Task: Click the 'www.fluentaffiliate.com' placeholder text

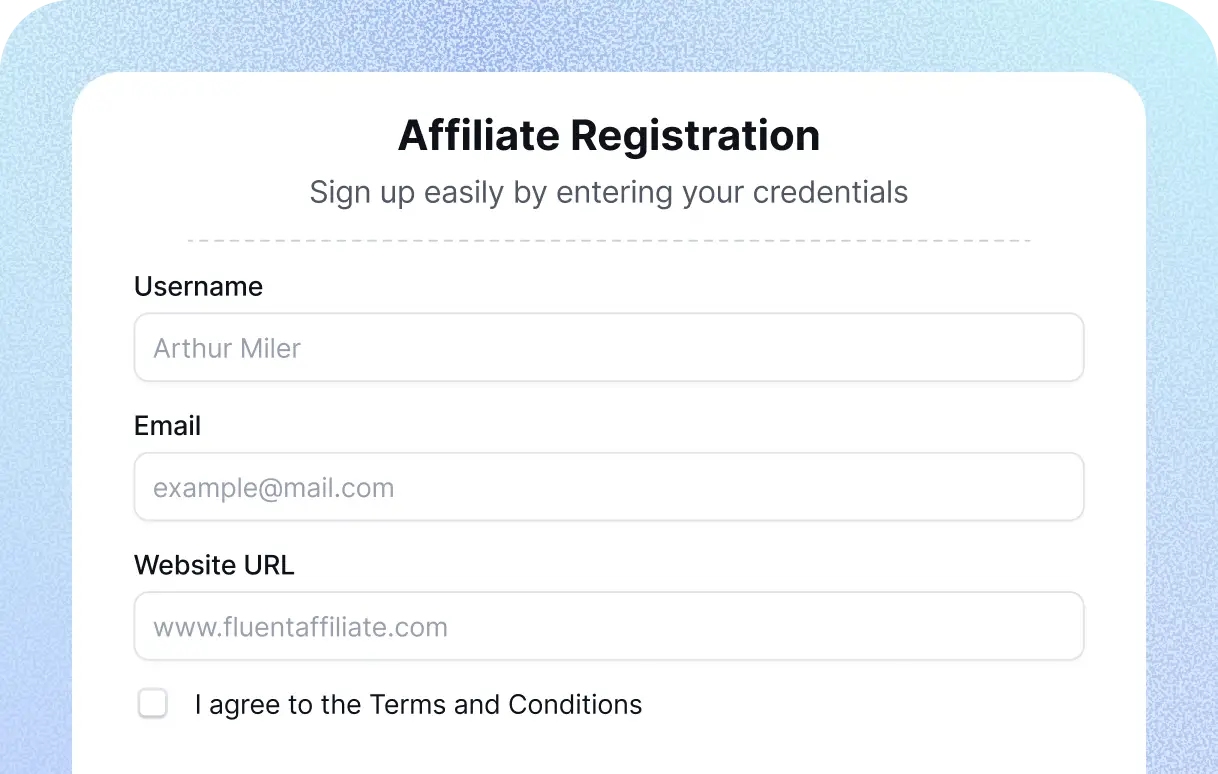Action: [300, 628]
